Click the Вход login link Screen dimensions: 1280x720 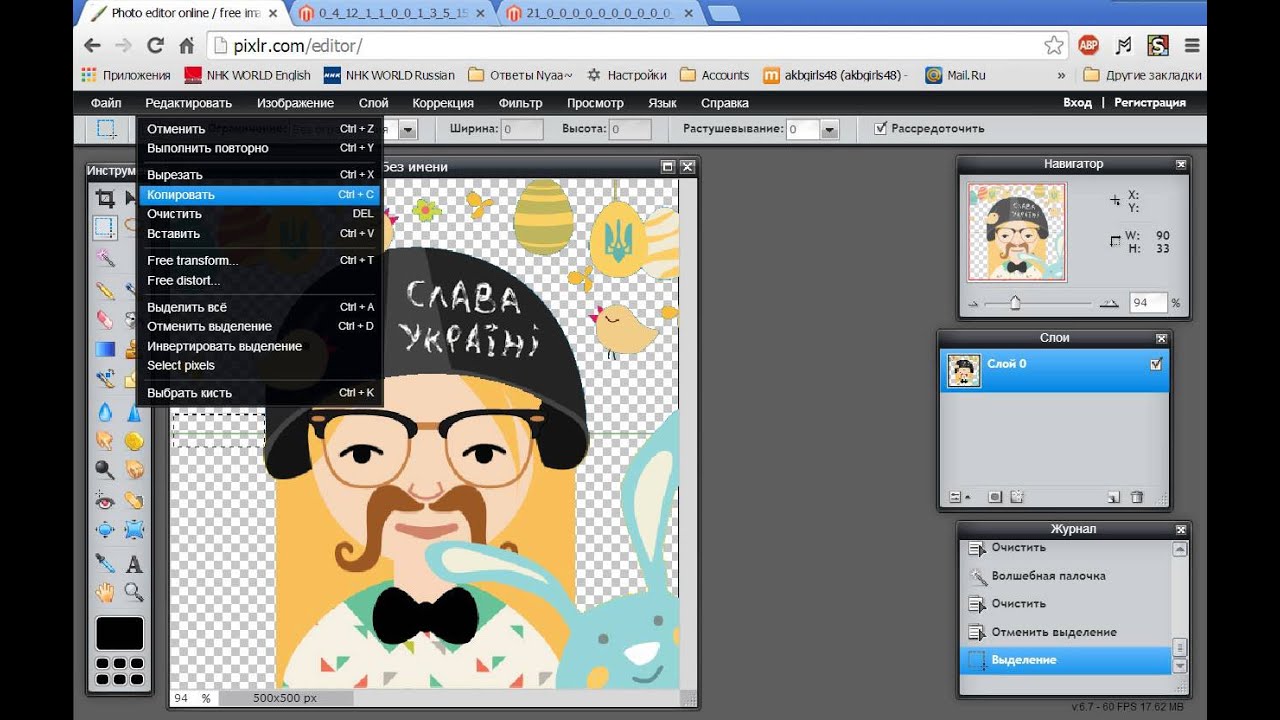(1077, 103)
